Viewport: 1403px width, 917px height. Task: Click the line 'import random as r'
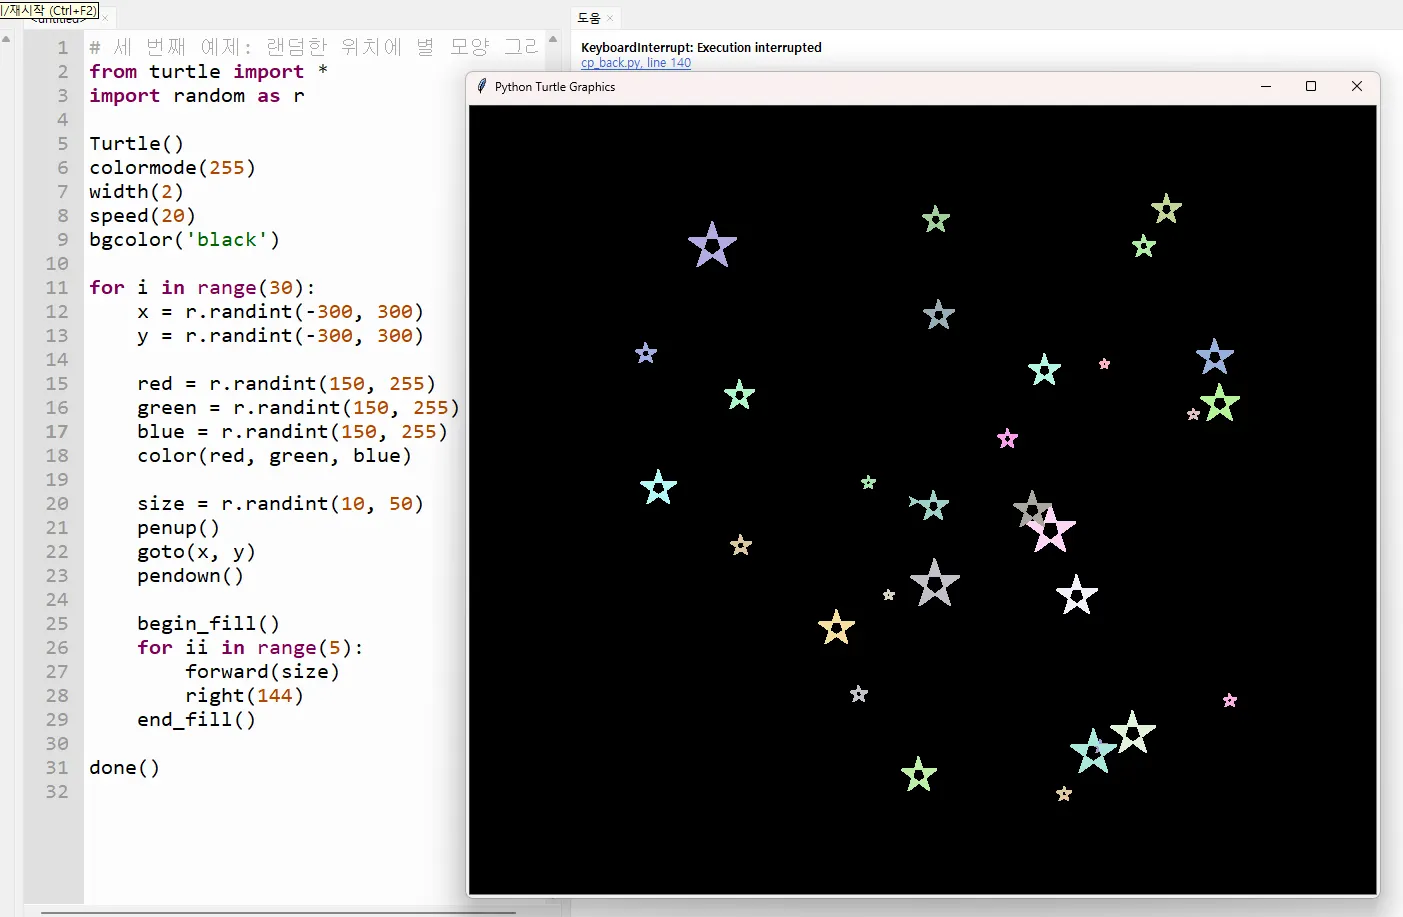click(x=197, y=95)
